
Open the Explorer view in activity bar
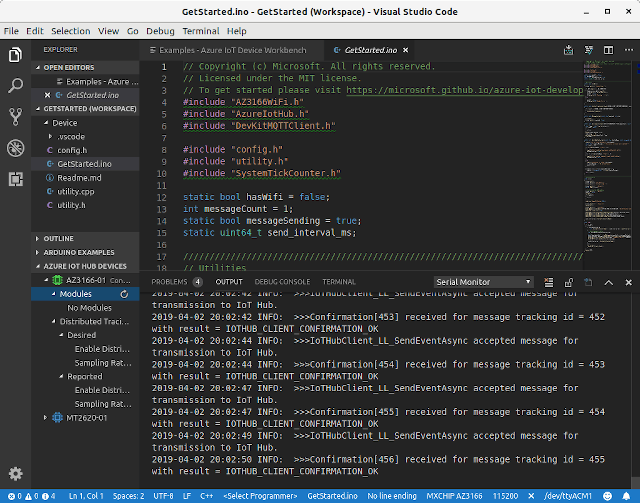[x=15, y=55]
